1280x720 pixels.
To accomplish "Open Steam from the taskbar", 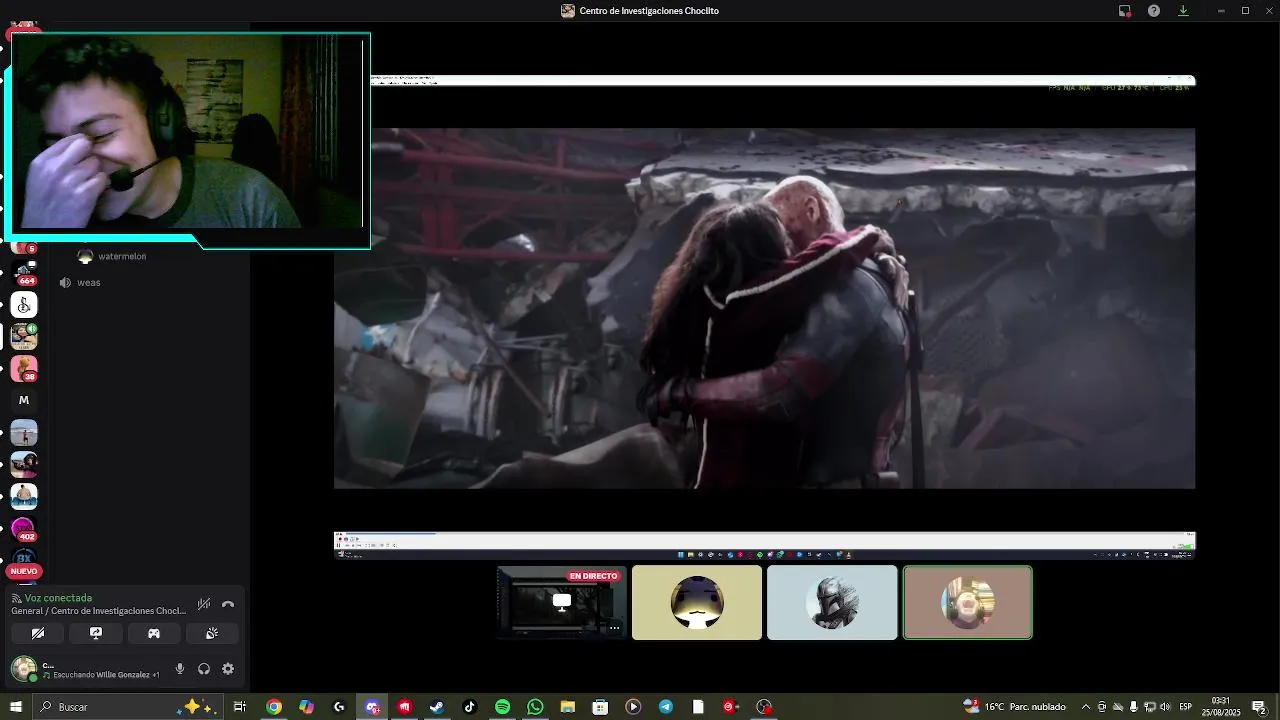I will pos(437,707).
